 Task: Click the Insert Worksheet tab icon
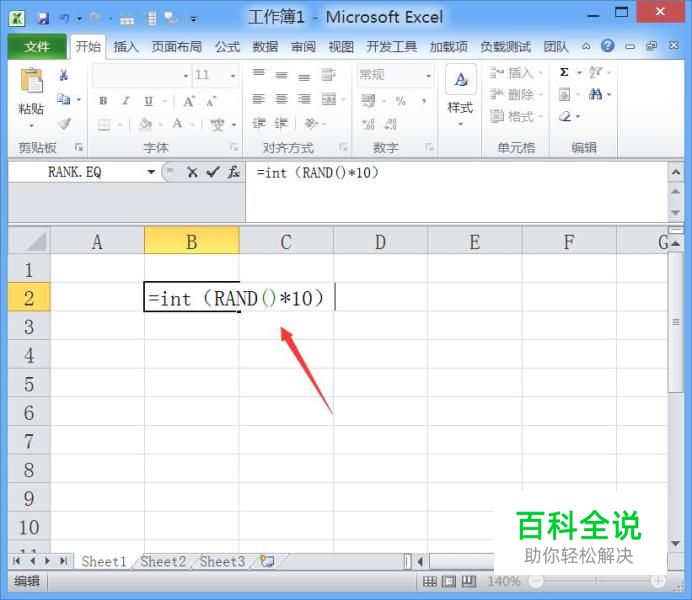(267, 561)
